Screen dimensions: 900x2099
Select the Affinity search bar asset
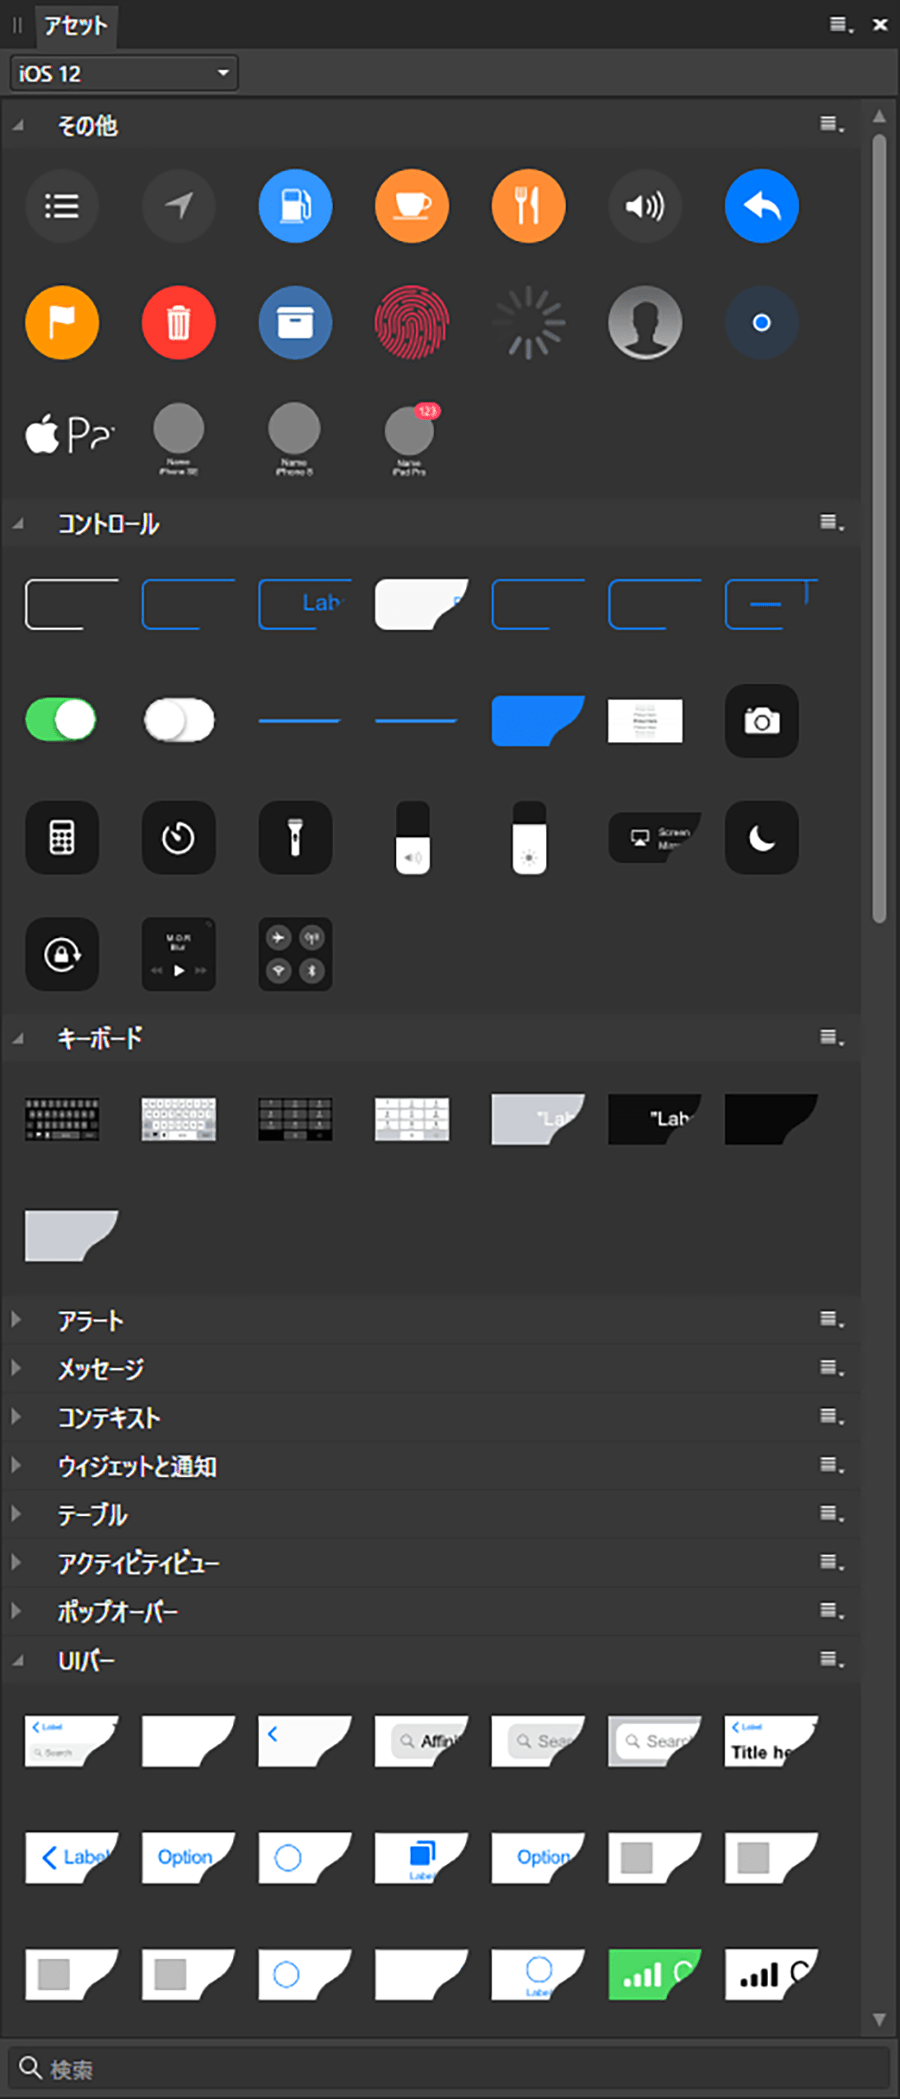click(421, 1742)
